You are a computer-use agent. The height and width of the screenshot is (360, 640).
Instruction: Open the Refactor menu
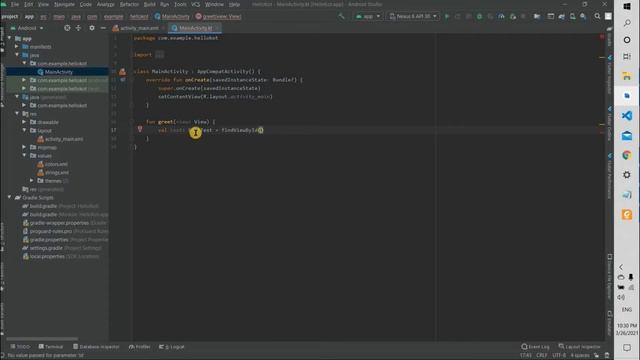pyautogui.click(x=129, y=4)
